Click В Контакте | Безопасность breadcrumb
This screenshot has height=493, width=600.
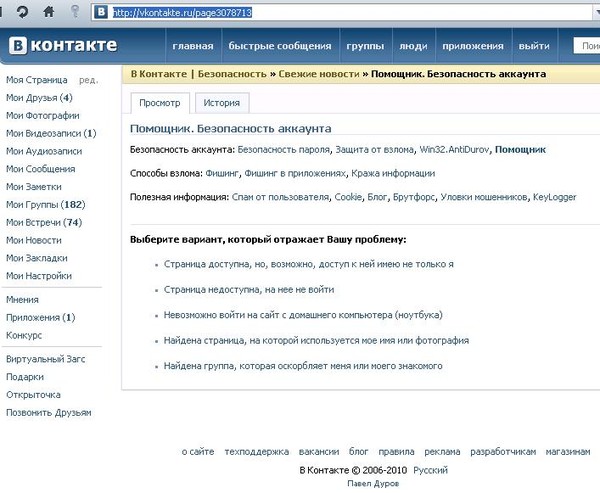click(199, 74)
